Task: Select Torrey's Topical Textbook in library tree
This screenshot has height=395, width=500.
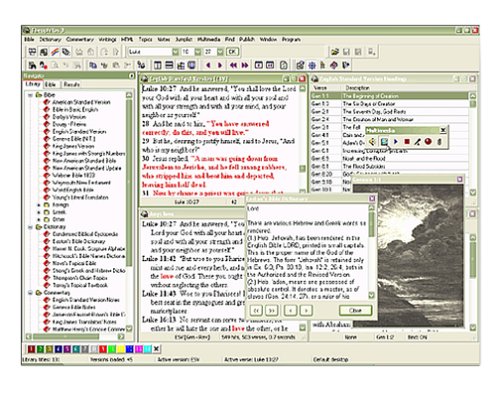Action: pyautogui.click(x=80, y=285)
